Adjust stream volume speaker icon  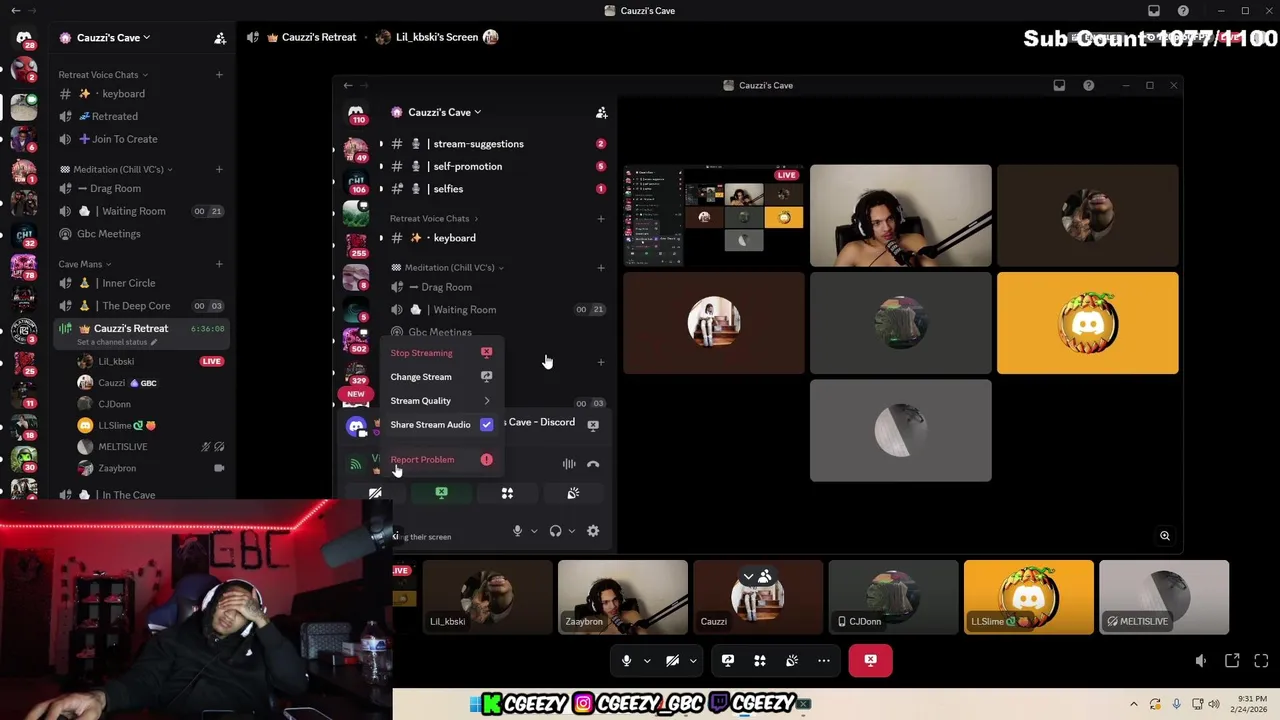(1201, 661)
